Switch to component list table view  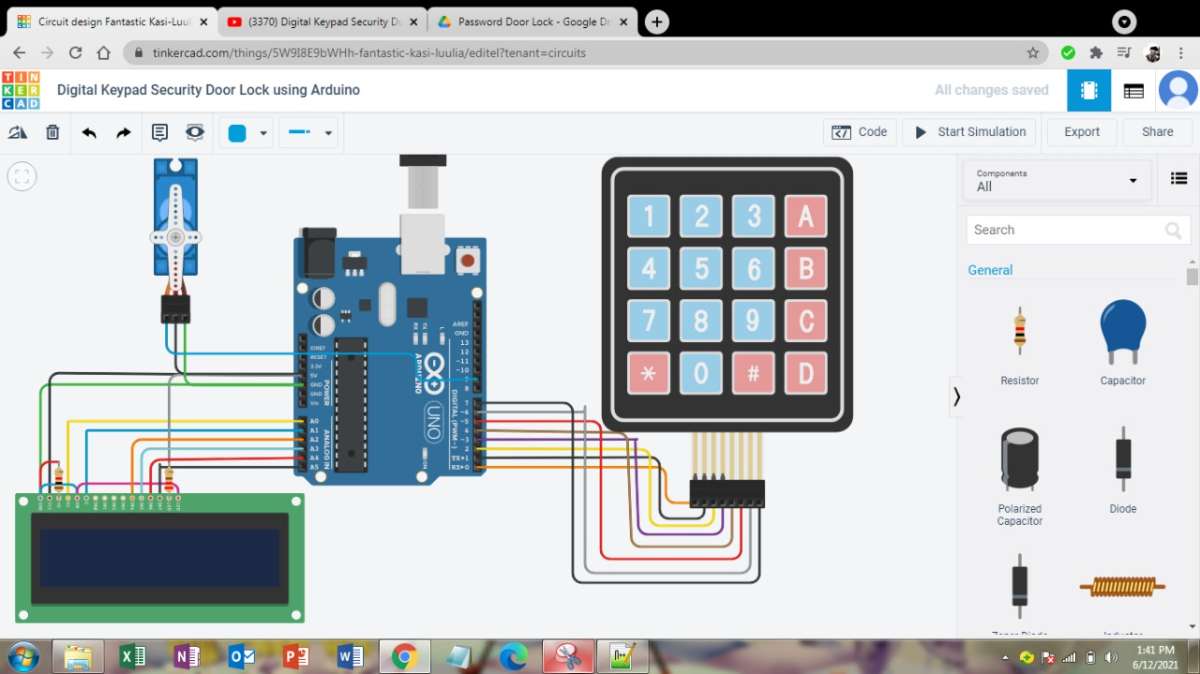pos(1133,90)
